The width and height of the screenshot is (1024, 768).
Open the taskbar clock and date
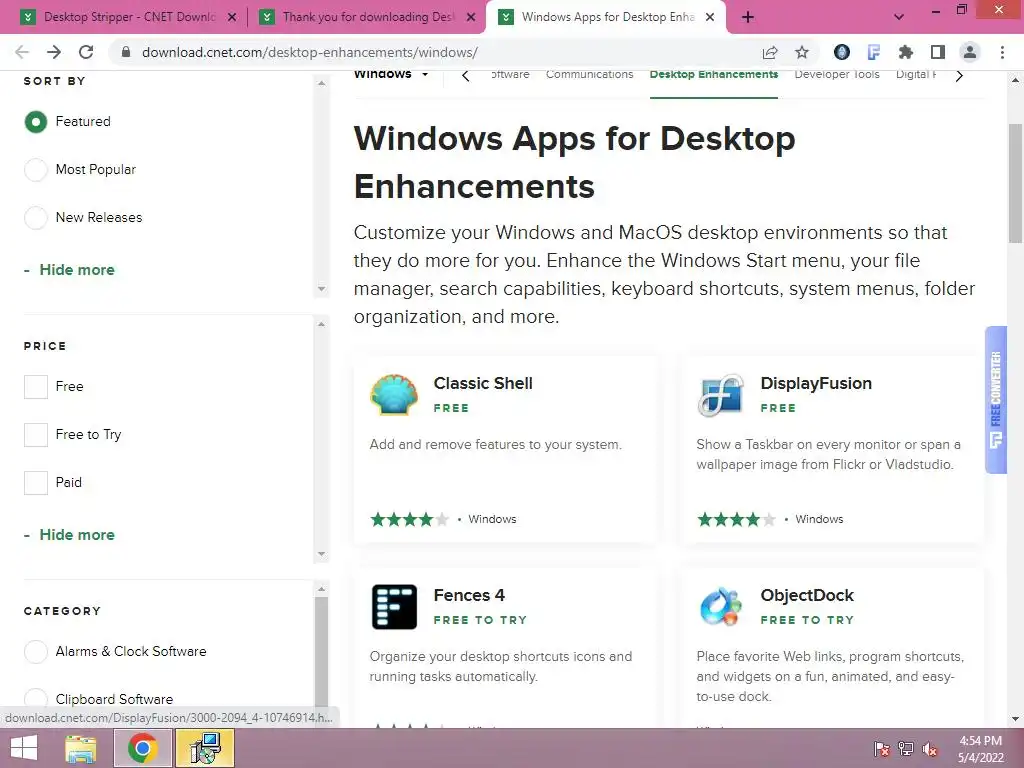(980, 749)
